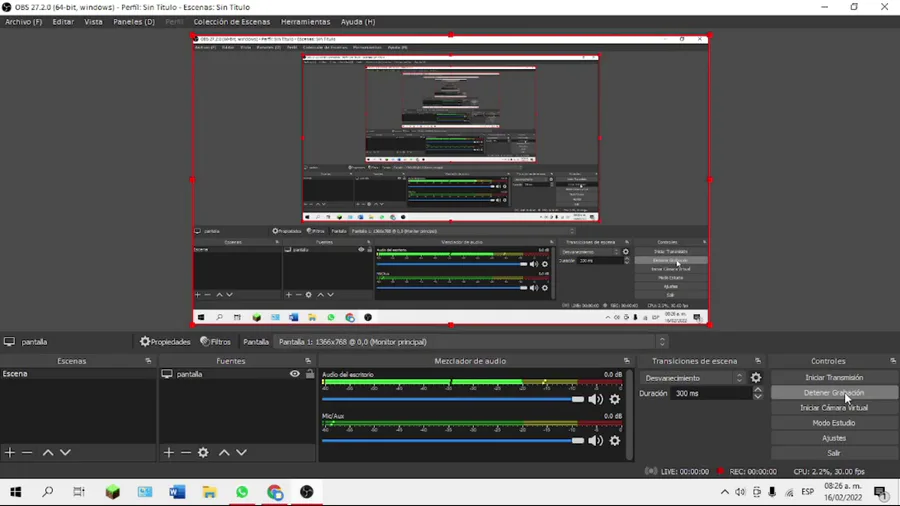Viewport: 900px width, 506px height.
Task: Open Windows Start menu
Action: coord(15,492)
